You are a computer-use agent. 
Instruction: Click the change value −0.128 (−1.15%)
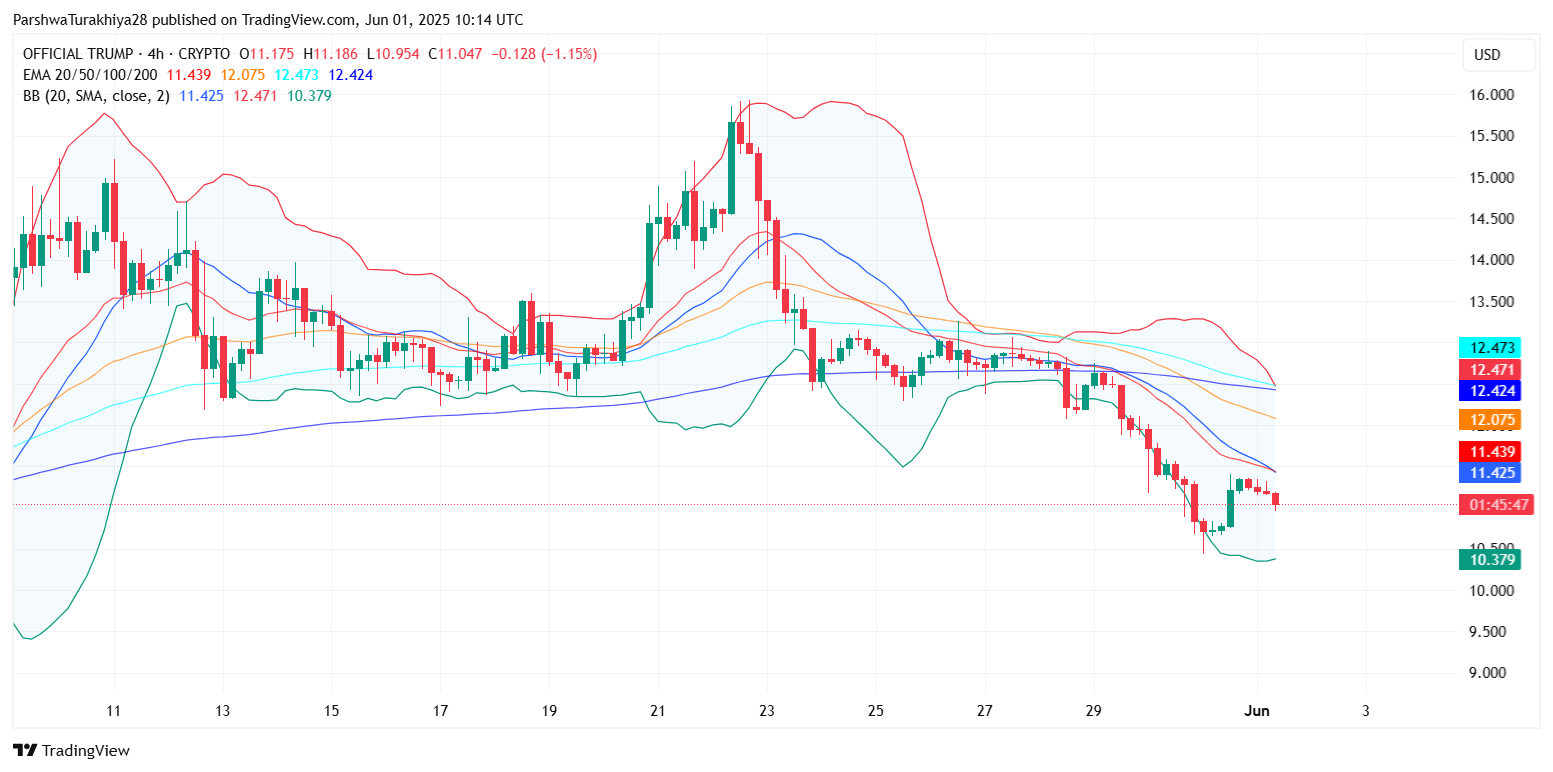coord(544,54)
